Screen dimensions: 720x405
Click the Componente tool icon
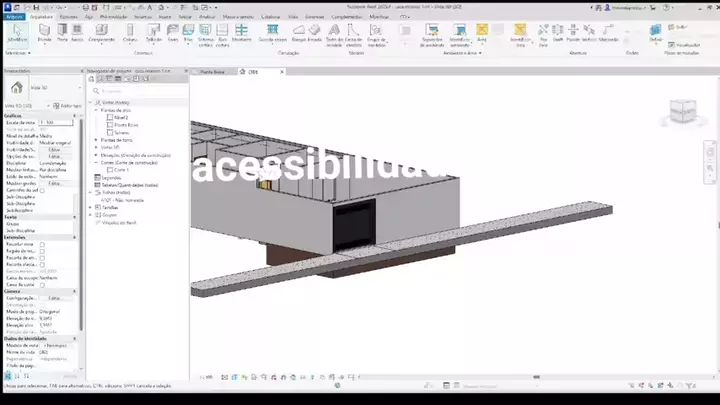pos(101,32)
